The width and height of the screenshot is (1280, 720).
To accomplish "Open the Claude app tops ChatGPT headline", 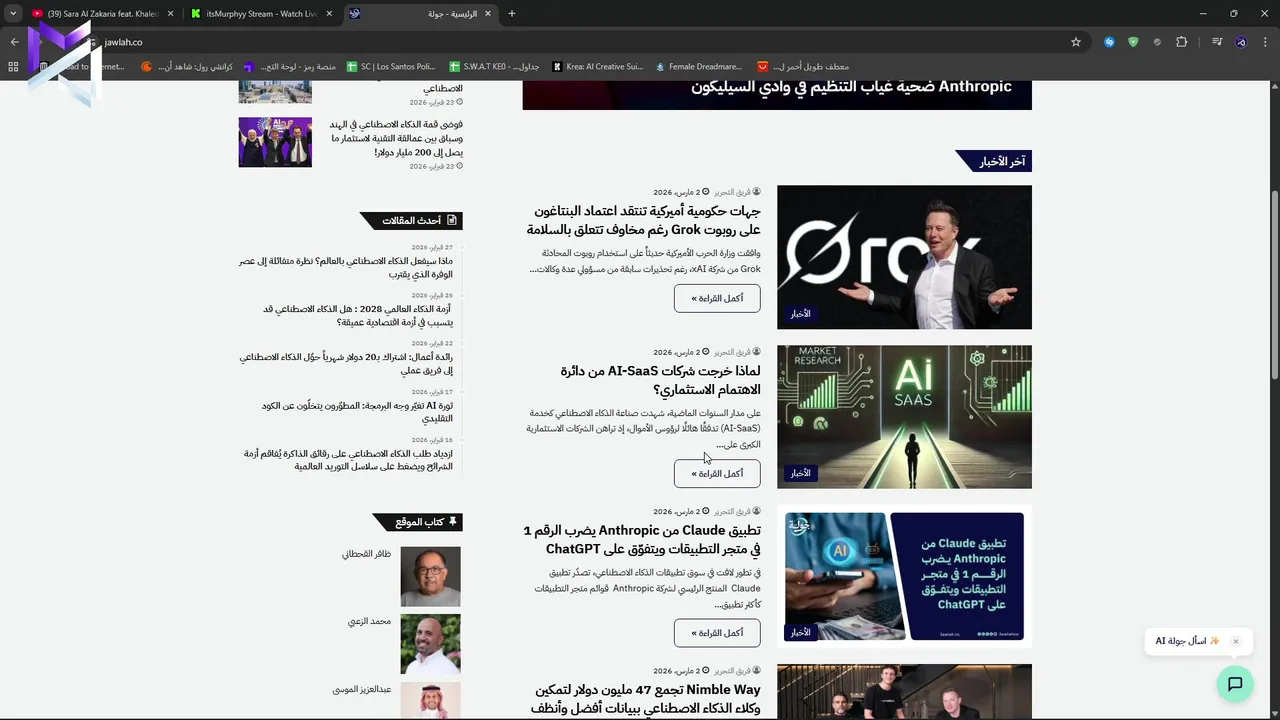I will (642, 539).
